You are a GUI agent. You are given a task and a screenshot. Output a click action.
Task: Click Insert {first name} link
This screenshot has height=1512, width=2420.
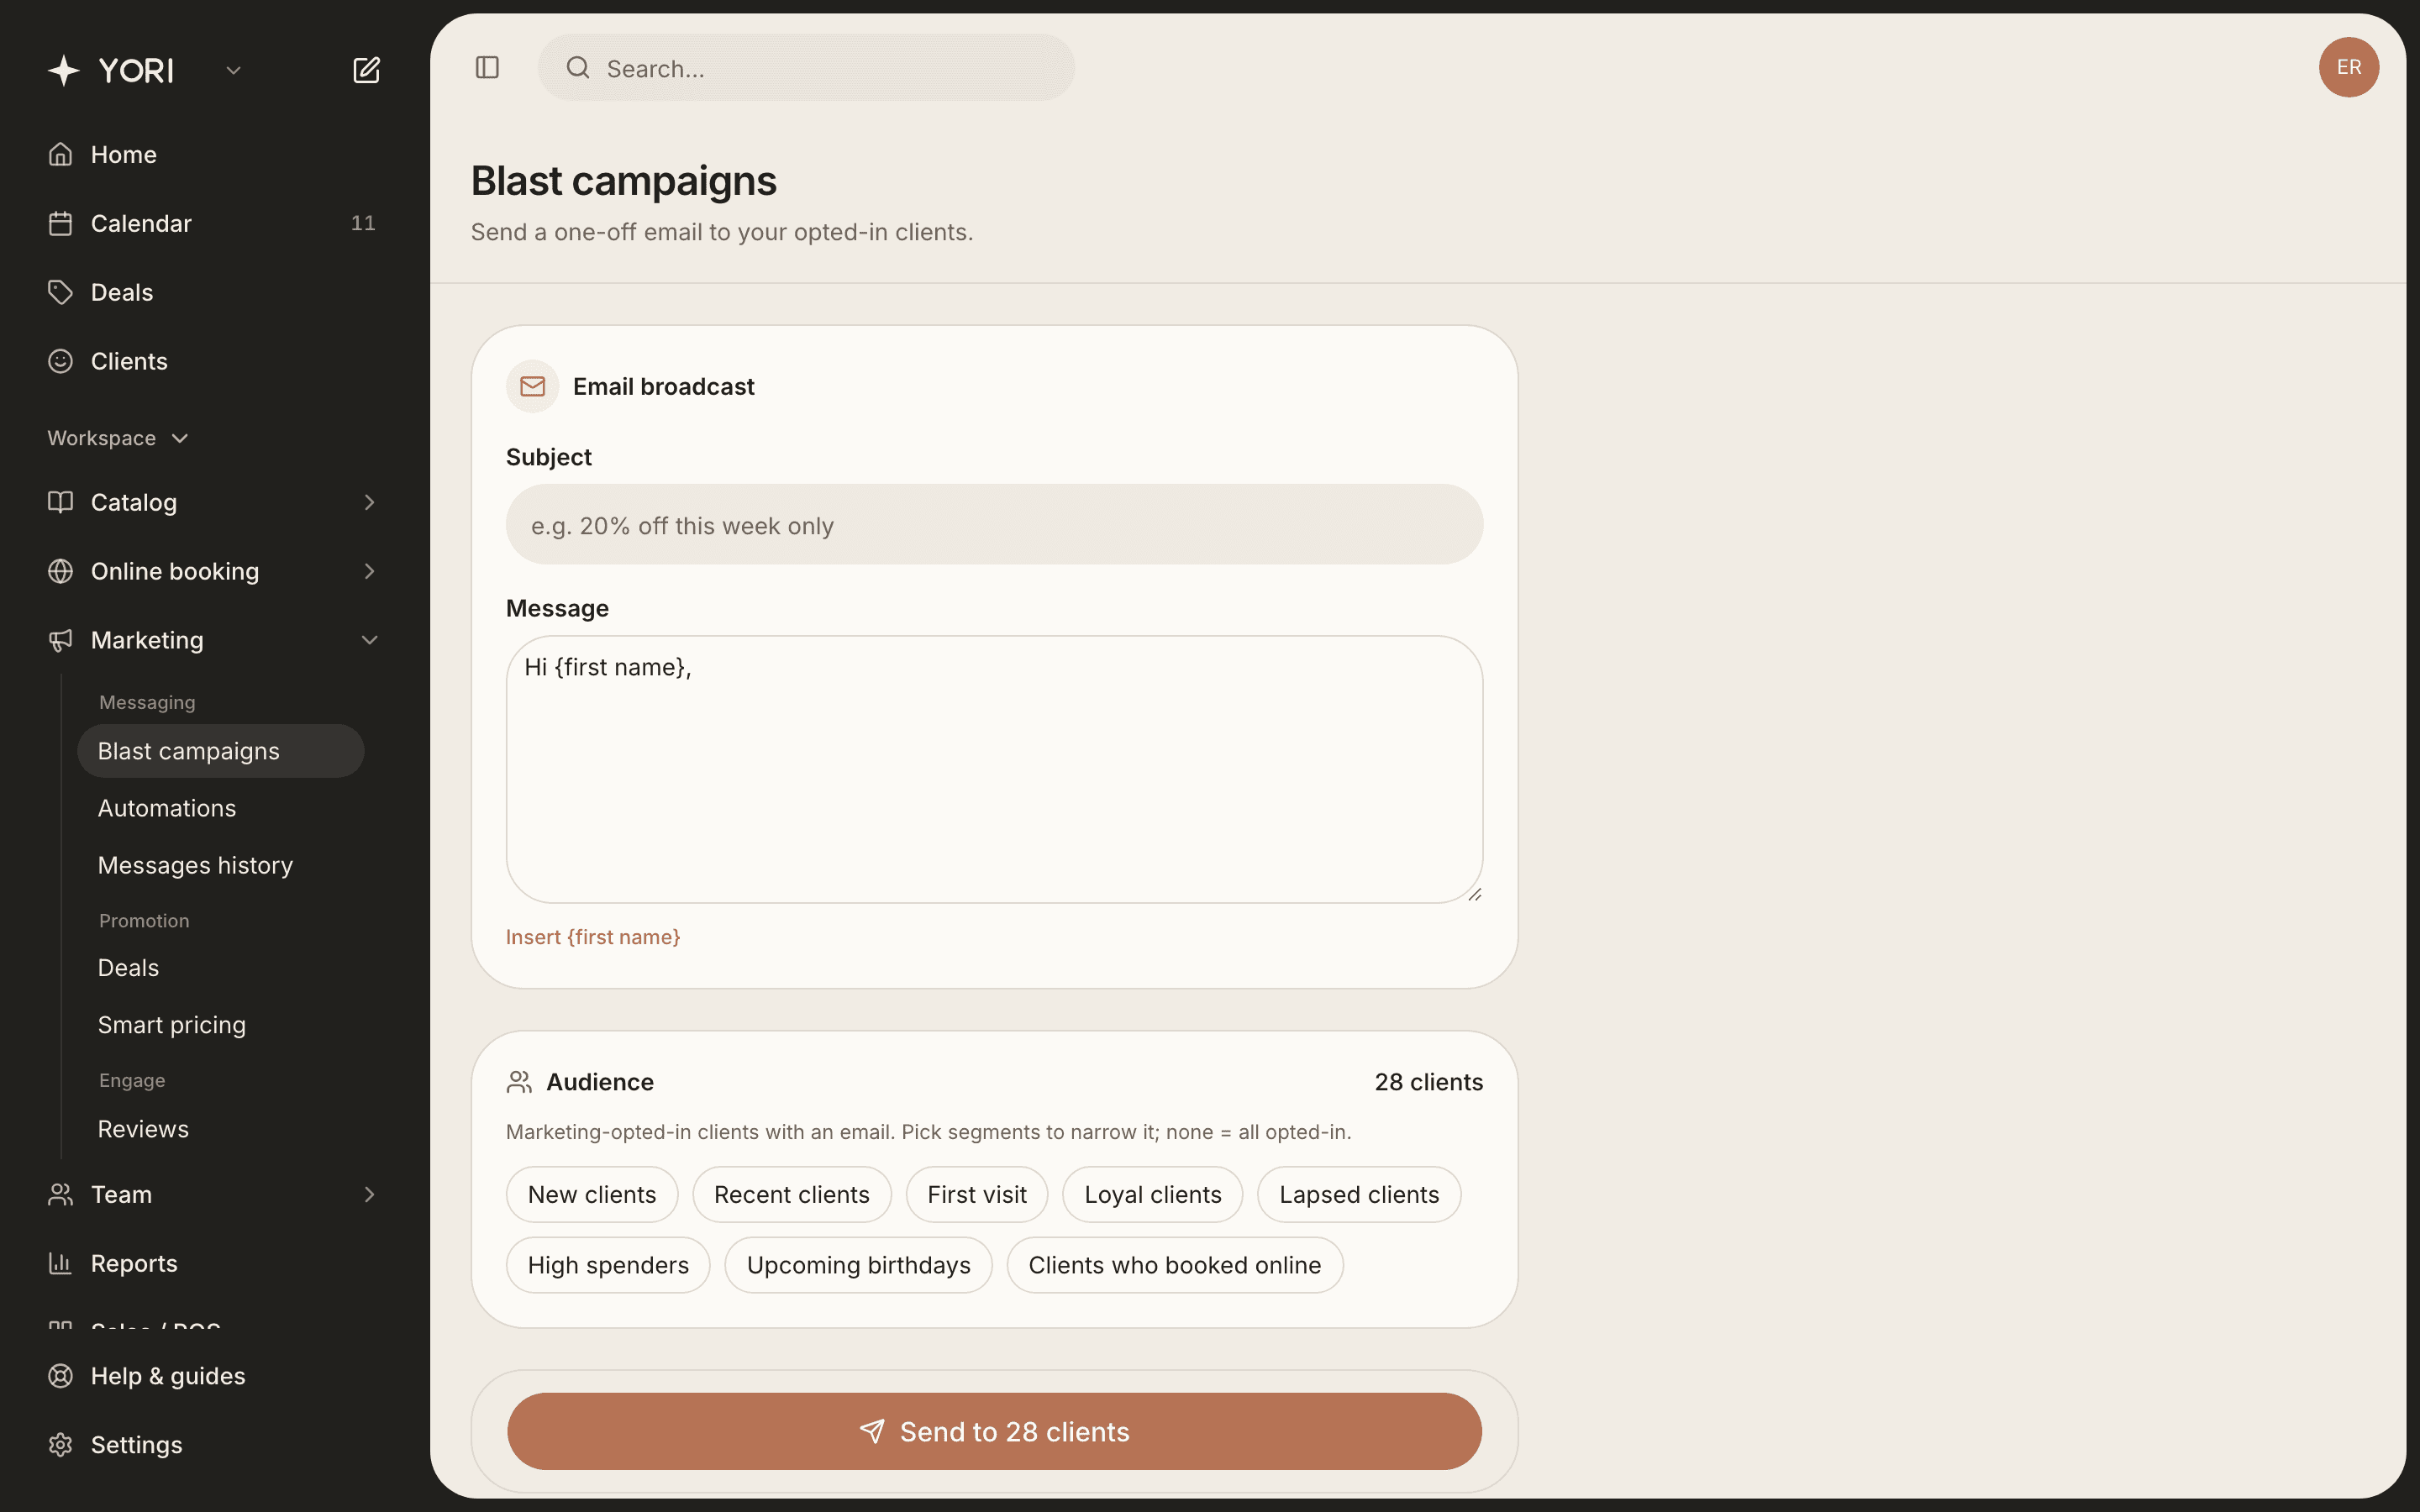tap(593, 937)
